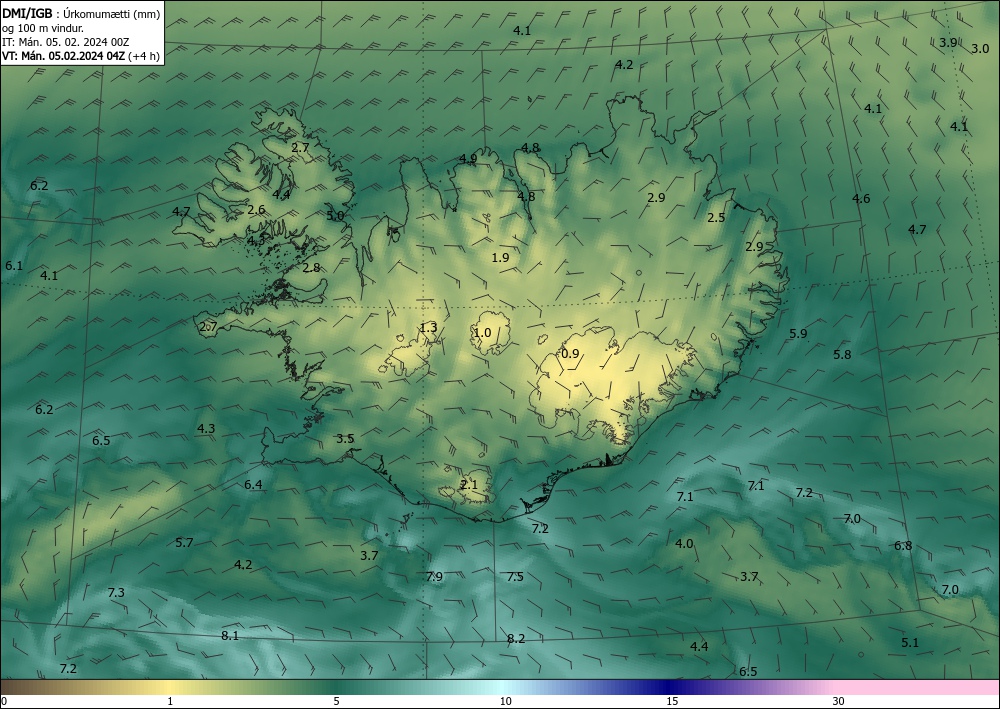1000x709 pixels.
Task: Click the "7.3" value in the southwest ocean
Action: 116,592
